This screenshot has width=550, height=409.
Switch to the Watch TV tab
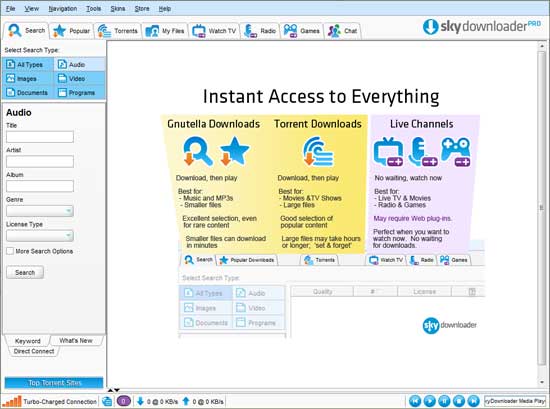pos(214,31)
